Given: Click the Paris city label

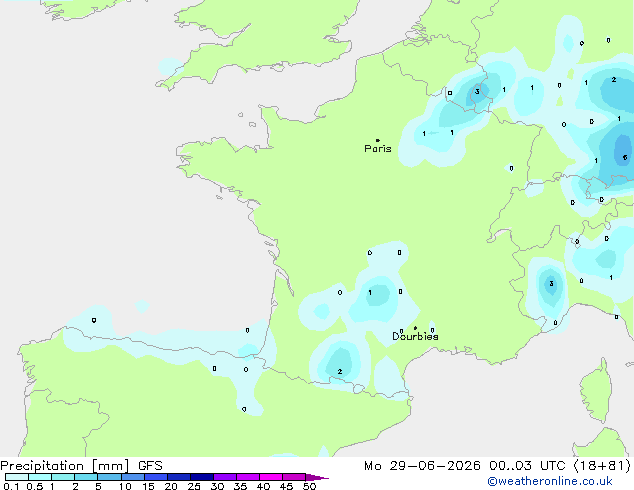Looking at the screenshot, I should tap(378, 149).
